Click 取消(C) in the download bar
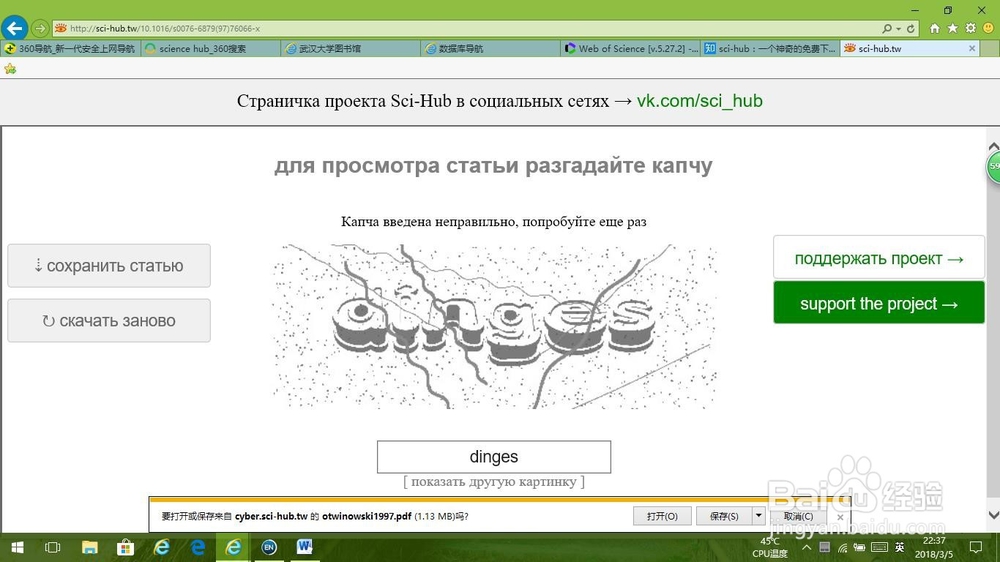 point(798,516)
